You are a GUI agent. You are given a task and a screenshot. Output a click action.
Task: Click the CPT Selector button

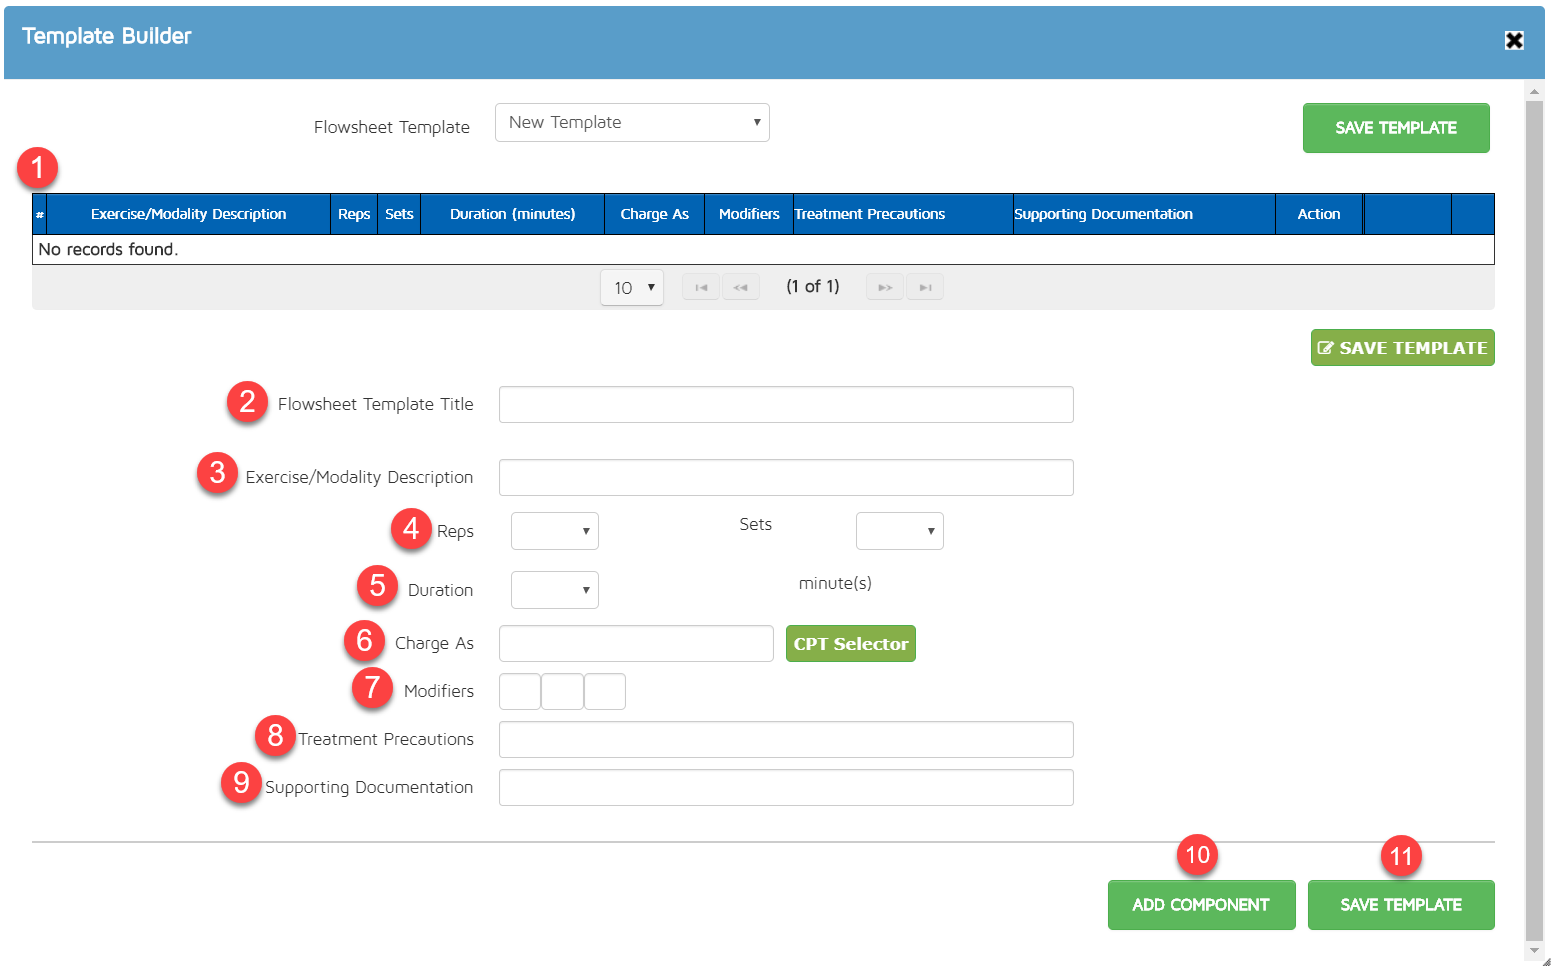[x=850, y=644]
